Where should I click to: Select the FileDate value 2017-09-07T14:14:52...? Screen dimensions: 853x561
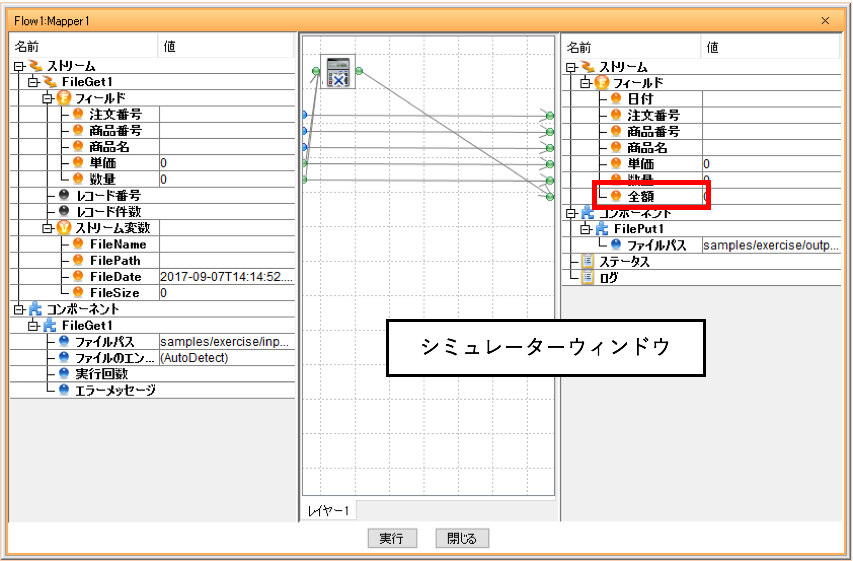coord(226,276)
